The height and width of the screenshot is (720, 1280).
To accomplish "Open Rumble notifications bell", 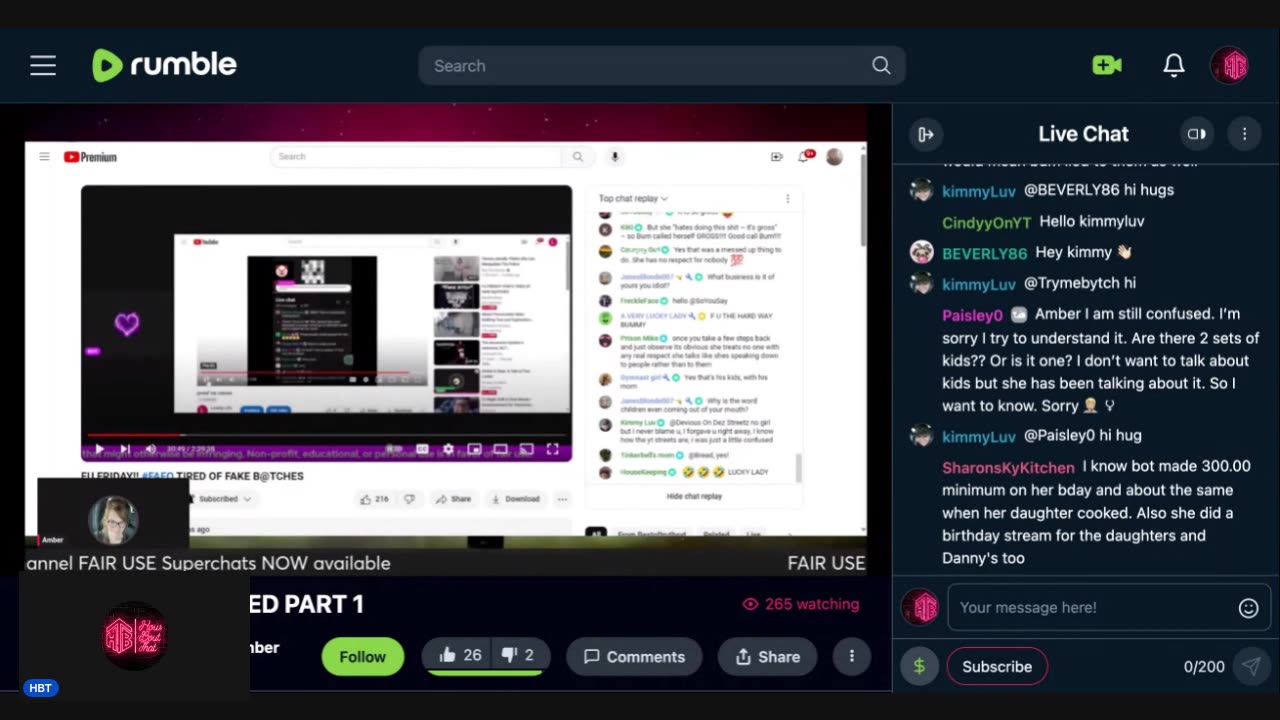I will [1174, 65].
